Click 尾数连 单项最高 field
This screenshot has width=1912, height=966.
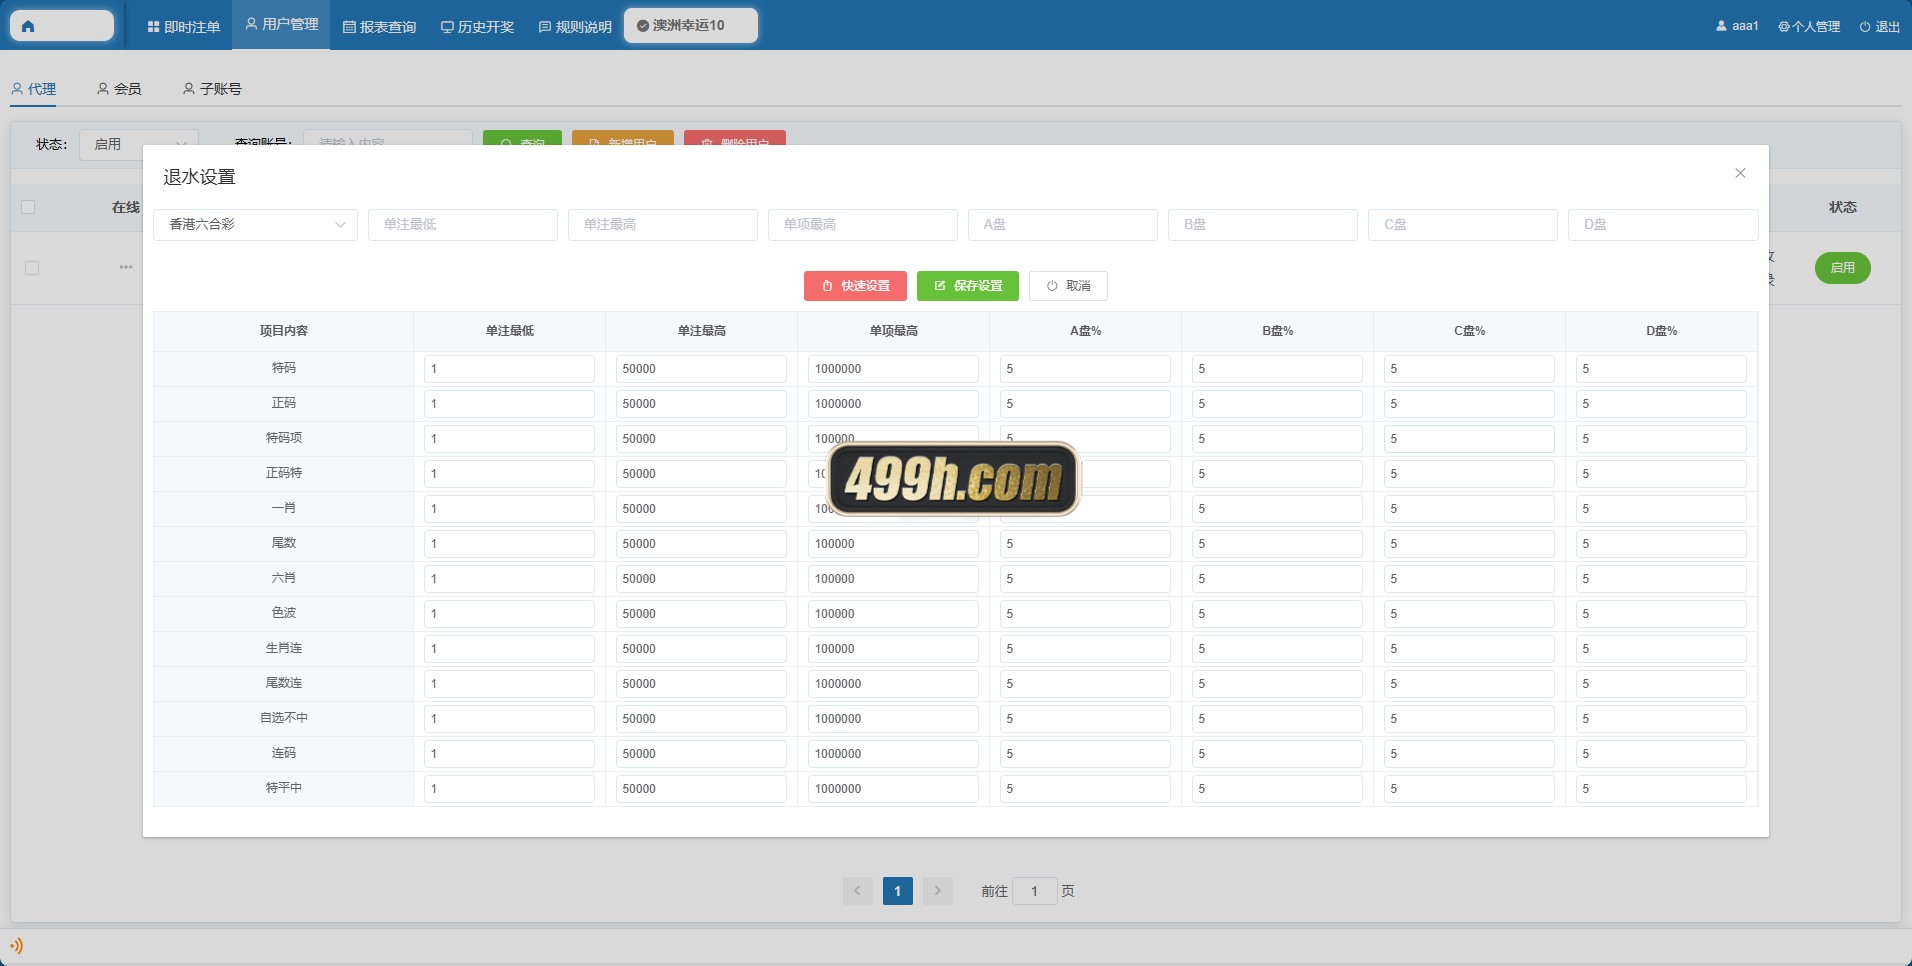(893, 684)
